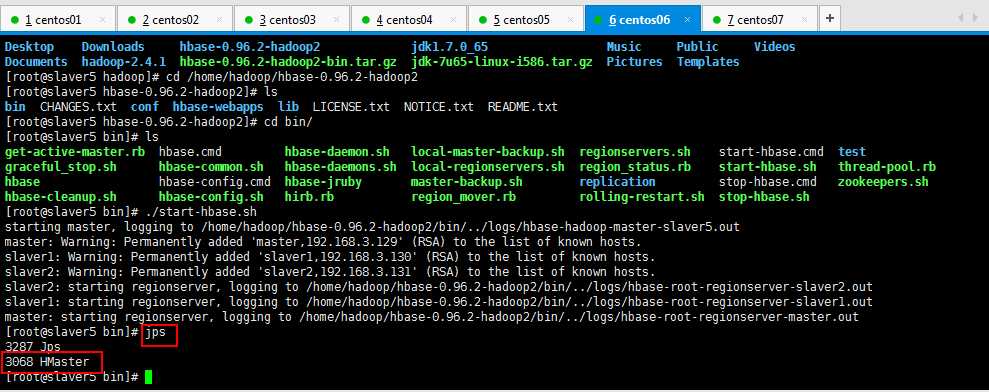Click the LICENSE.txt file name
Viewport: 989px width, 392px height.
(351, 107)
